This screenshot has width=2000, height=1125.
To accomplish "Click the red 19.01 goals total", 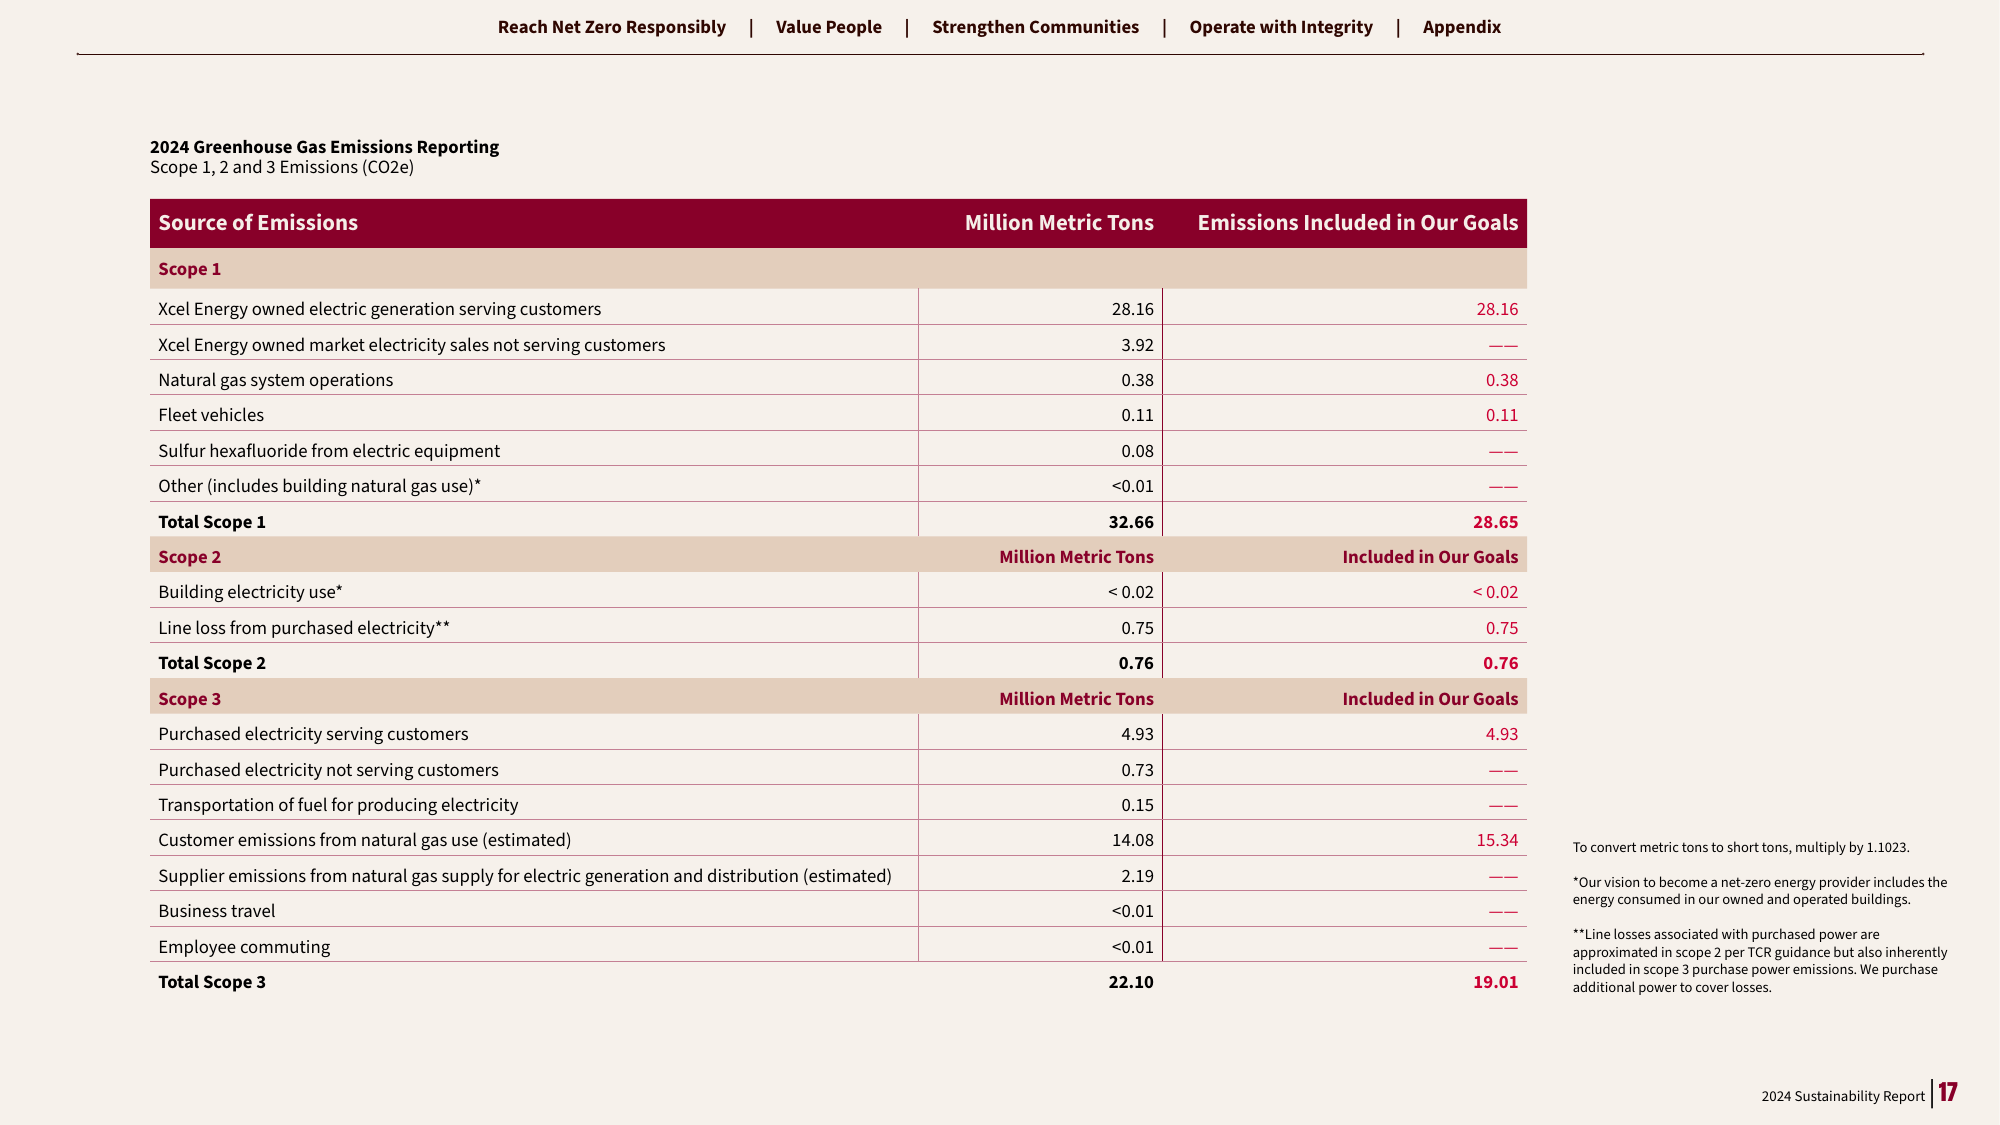I will pos(1495,982).
